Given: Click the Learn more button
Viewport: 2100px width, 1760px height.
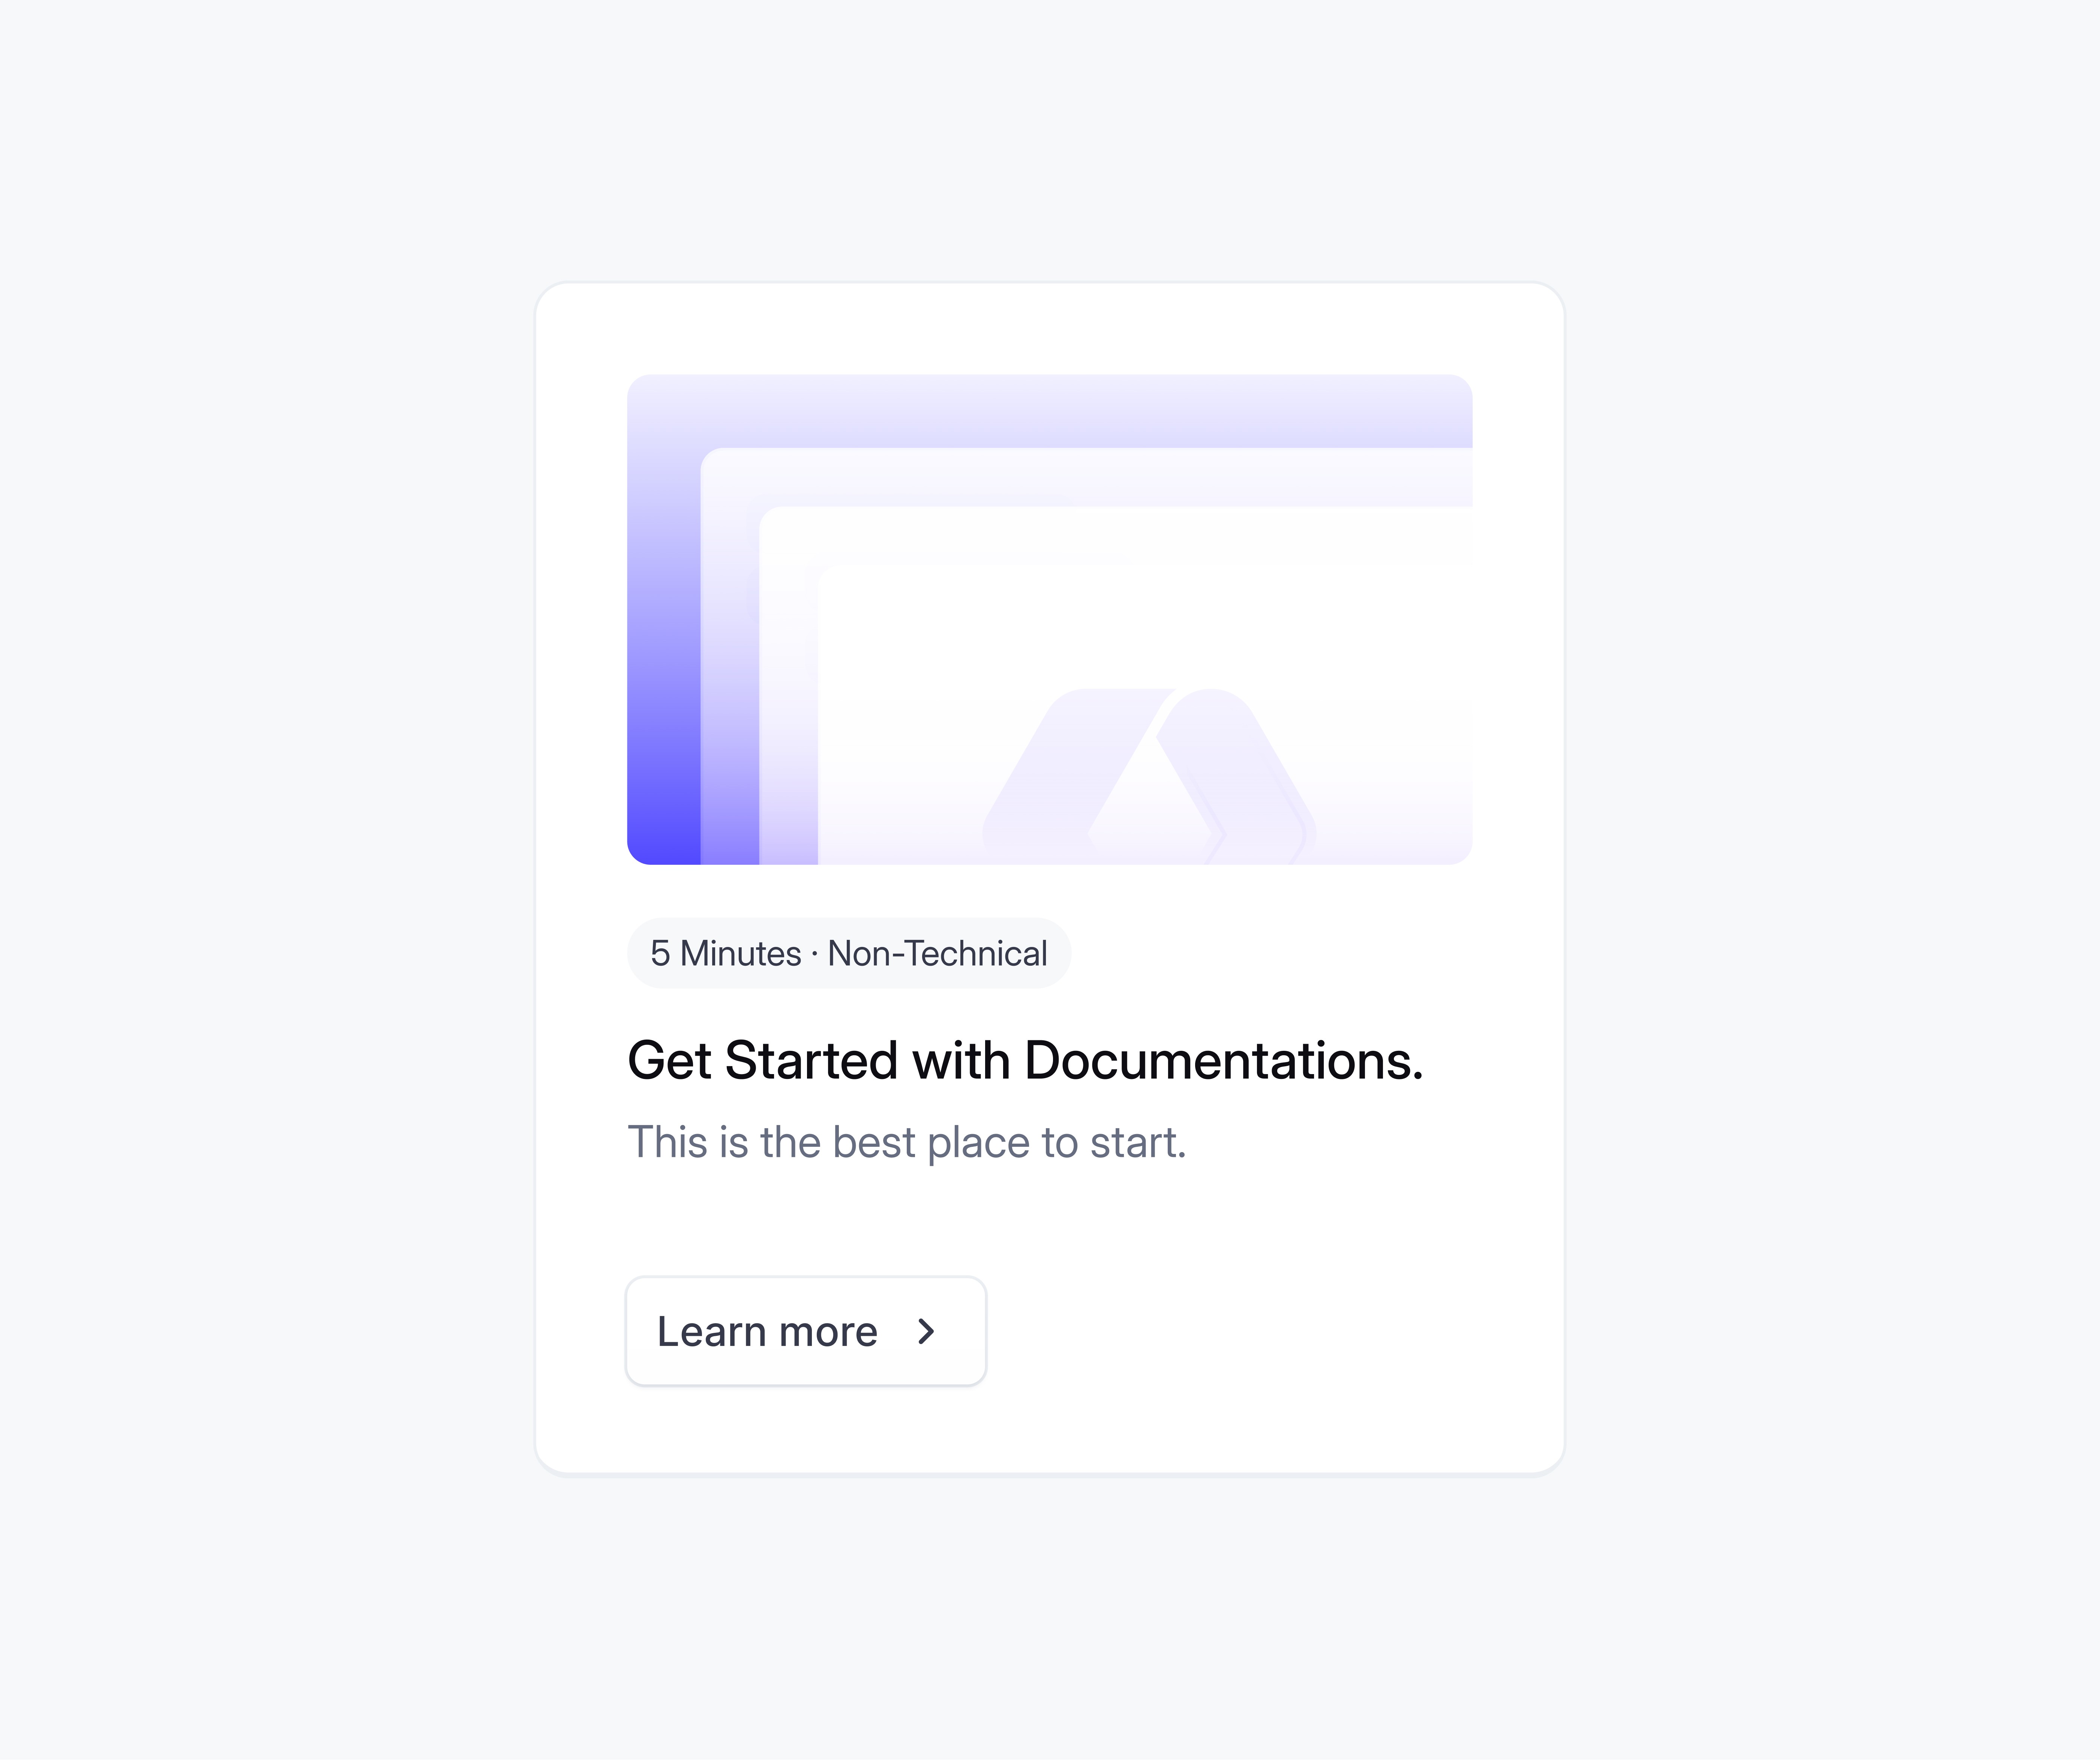Looking at the screenshot, I should tap(806, 1331).
